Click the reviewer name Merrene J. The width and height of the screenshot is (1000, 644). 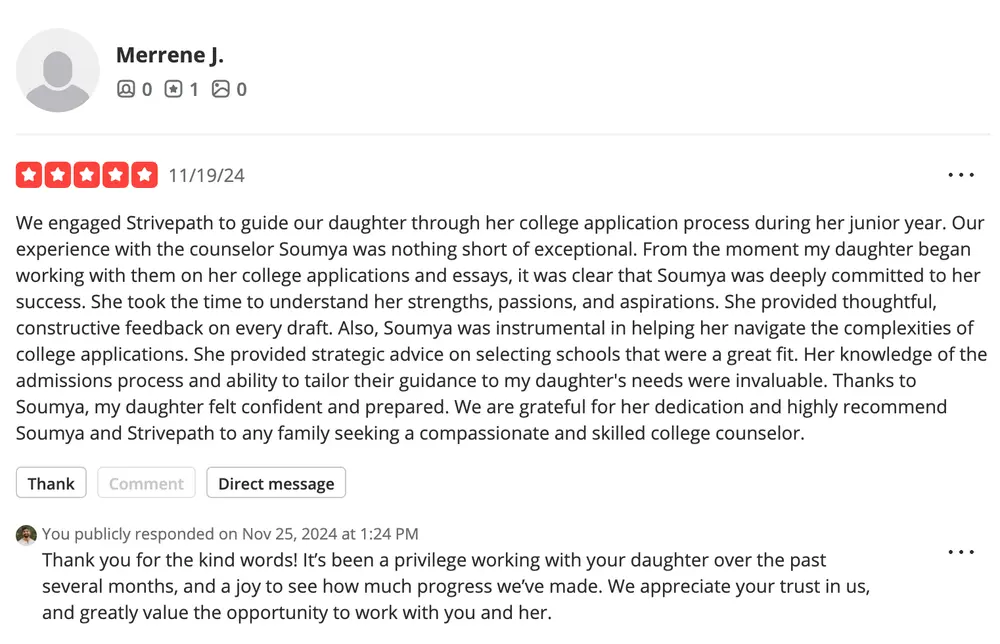pos(170,55)
